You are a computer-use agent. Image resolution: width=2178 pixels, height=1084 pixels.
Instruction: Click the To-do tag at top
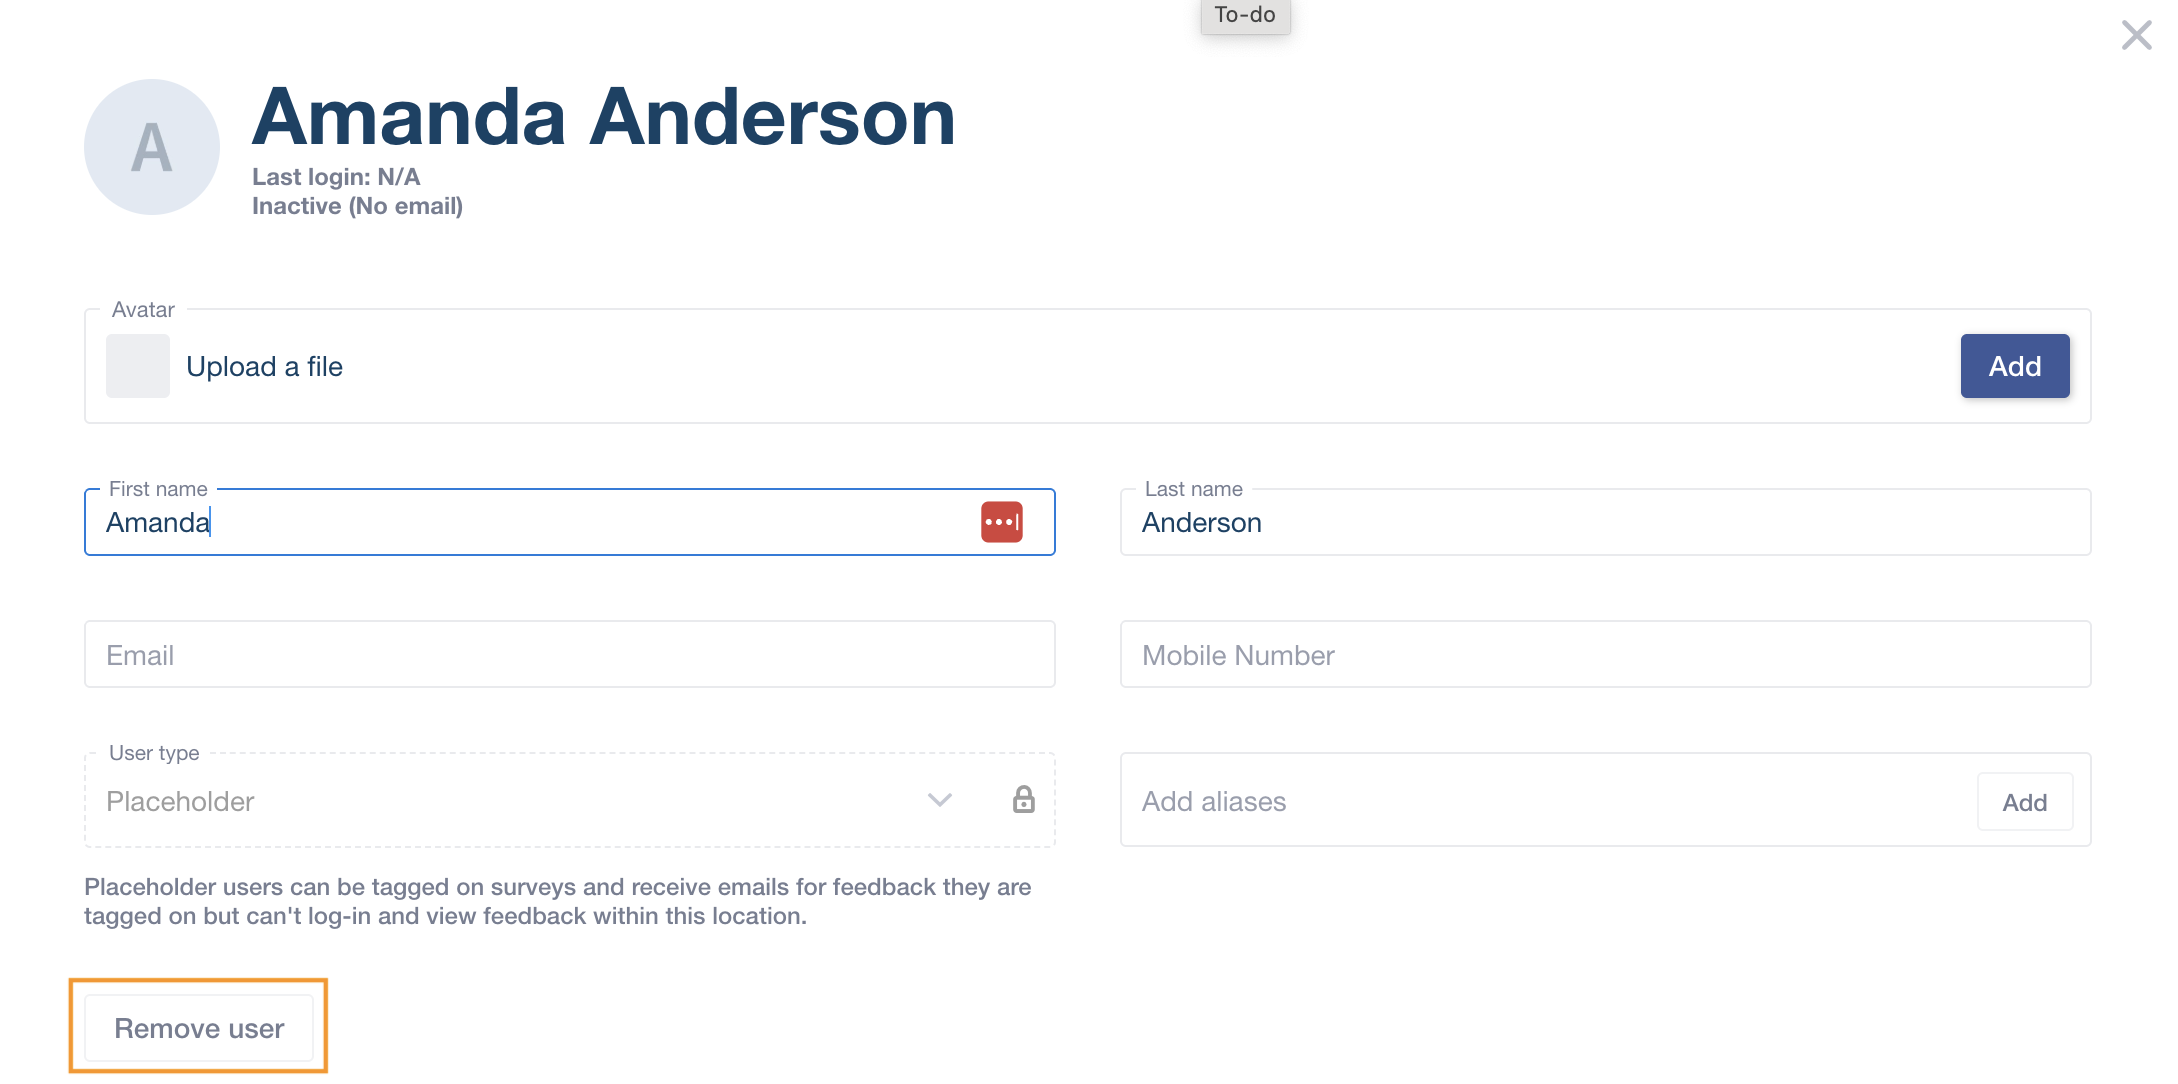click(1245, 15)
